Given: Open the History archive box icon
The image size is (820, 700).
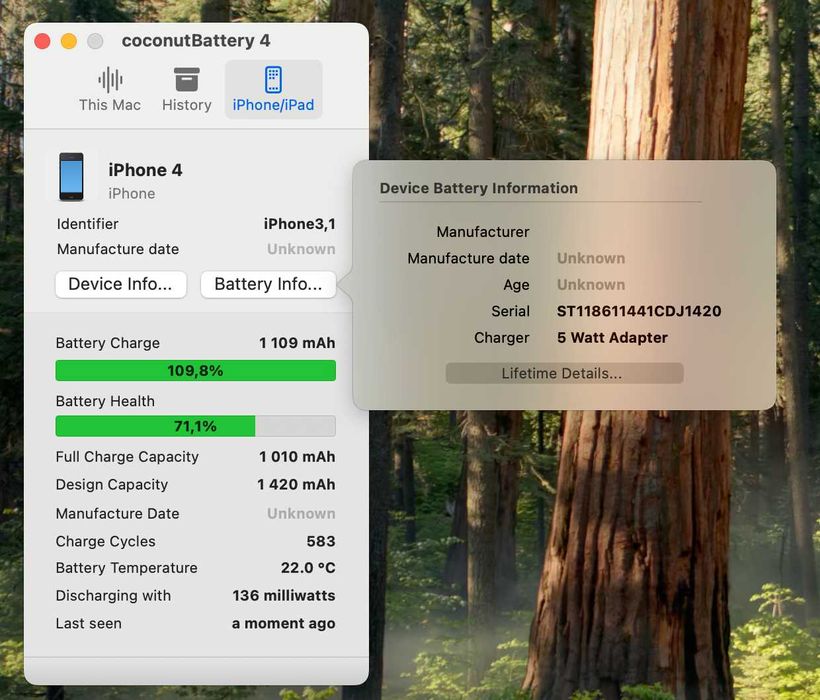Looking at the screenshot, I should [187, 79].
